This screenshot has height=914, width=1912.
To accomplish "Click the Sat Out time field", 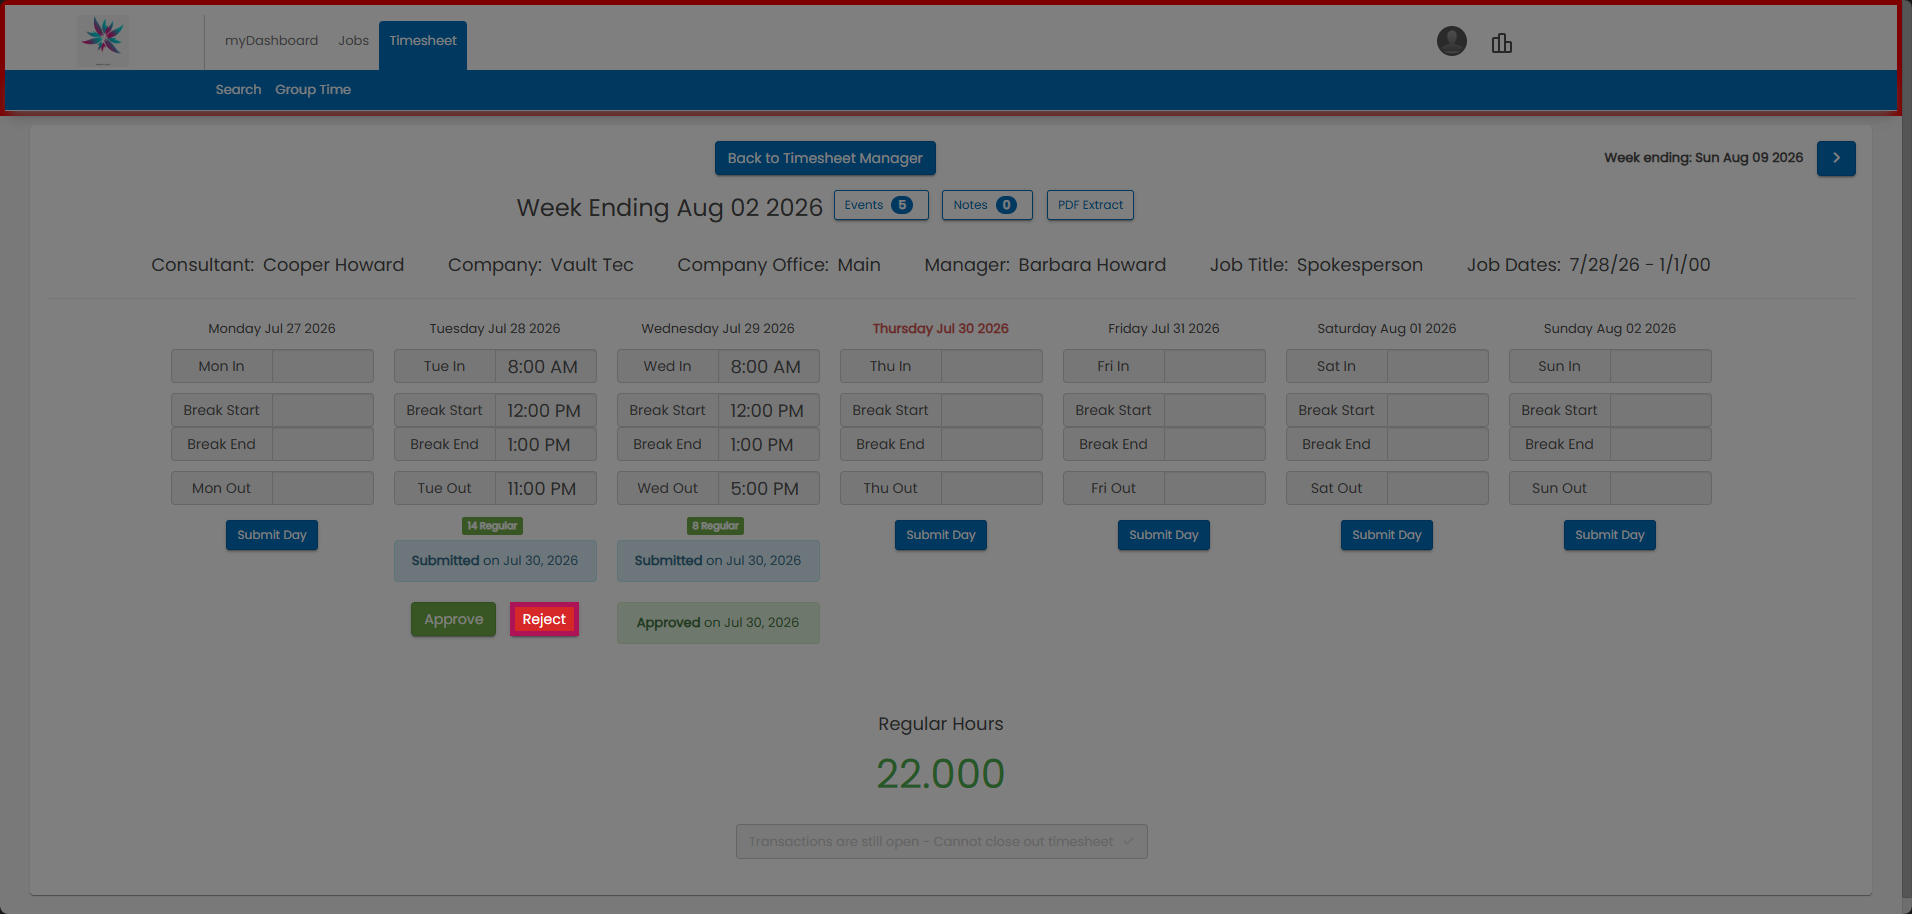I will click(1437, 488).
